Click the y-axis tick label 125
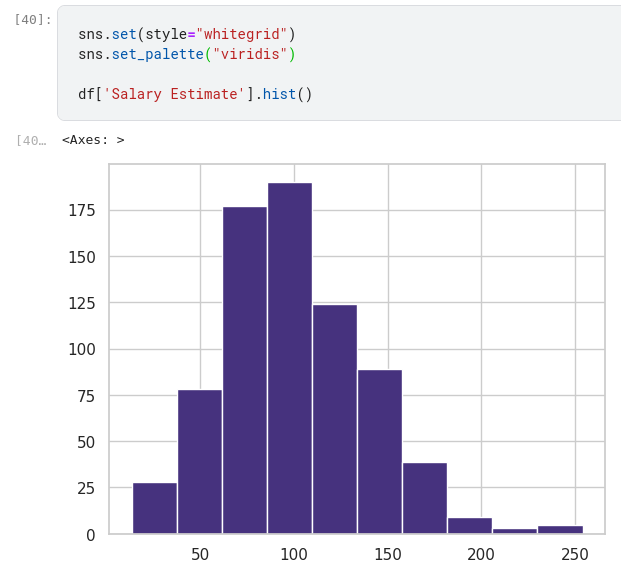This screenshot has width=621, height=577. [x=82, y=303]
